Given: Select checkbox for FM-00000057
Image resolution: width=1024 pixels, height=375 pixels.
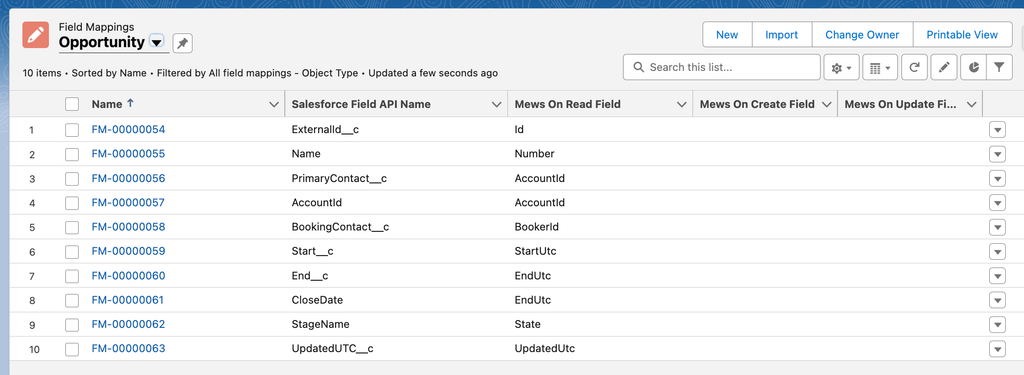Looking at the screenshot, I should 72,203.
